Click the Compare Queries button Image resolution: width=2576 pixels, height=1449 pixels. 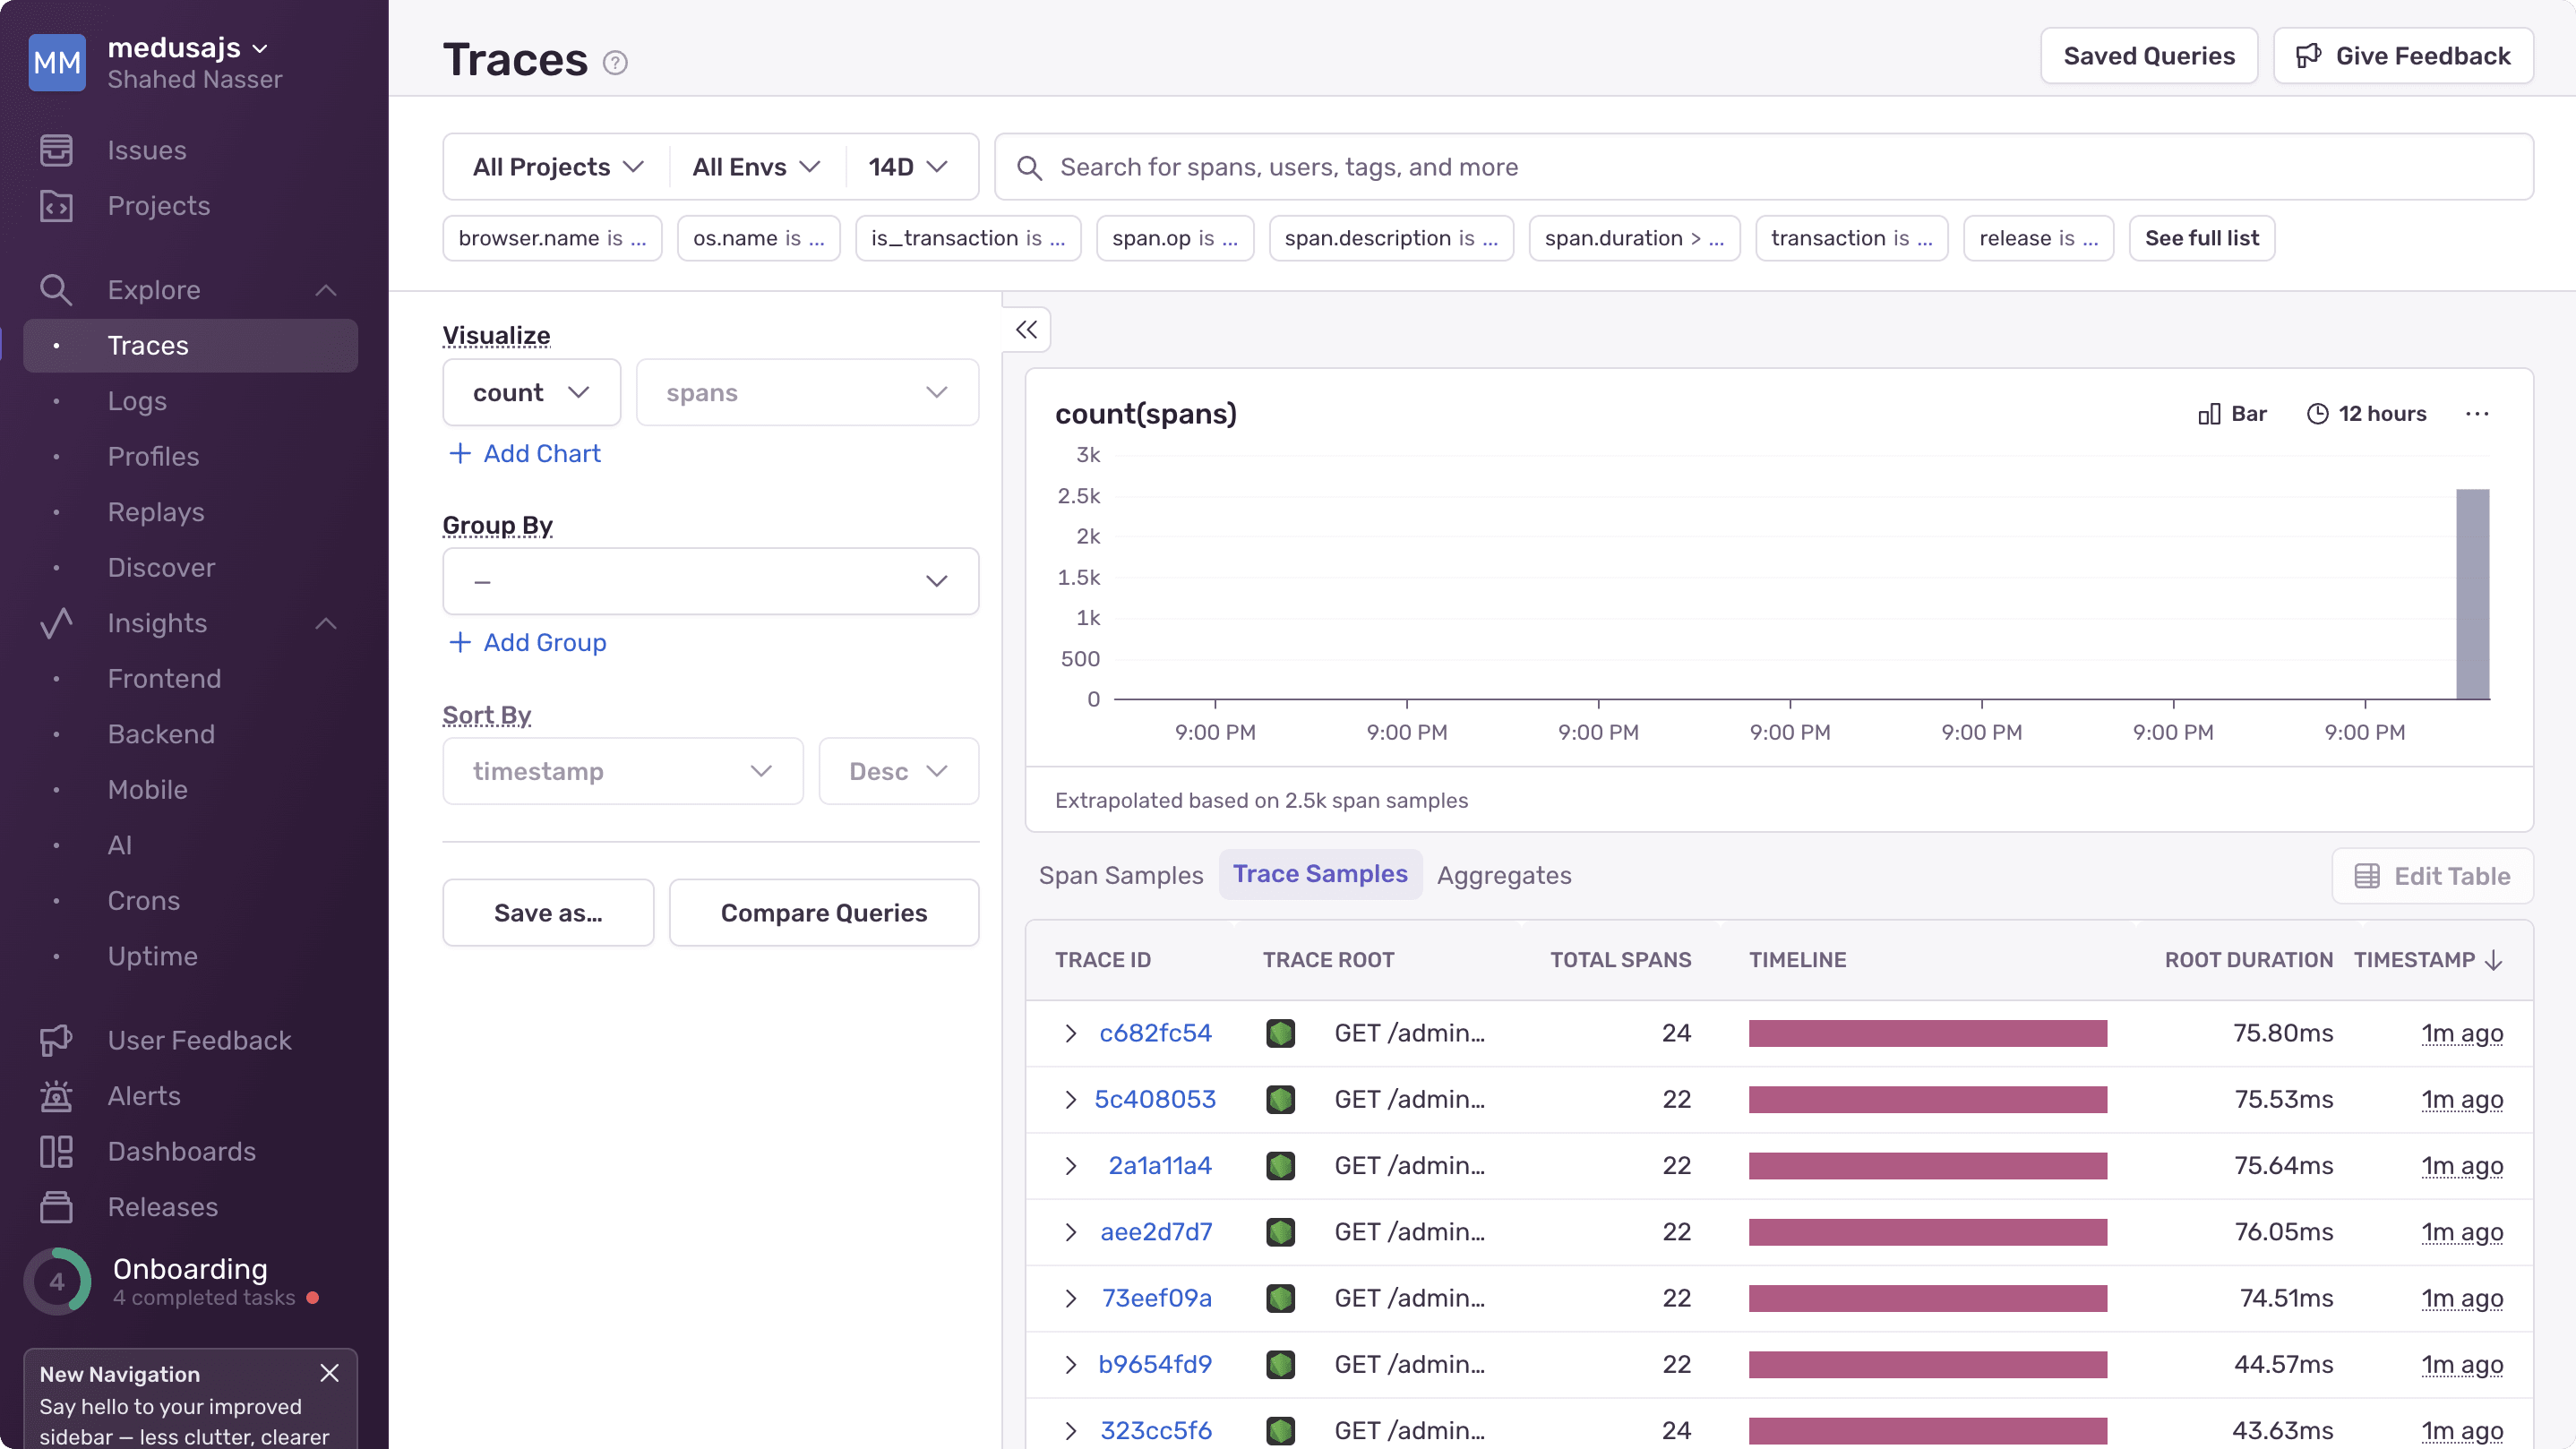[x=824, y=912]
